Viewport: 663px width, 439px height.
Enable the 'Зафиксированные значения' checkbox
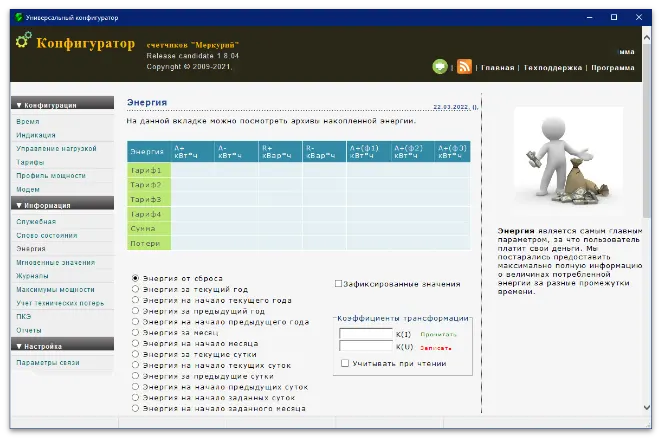click(338, 284)
